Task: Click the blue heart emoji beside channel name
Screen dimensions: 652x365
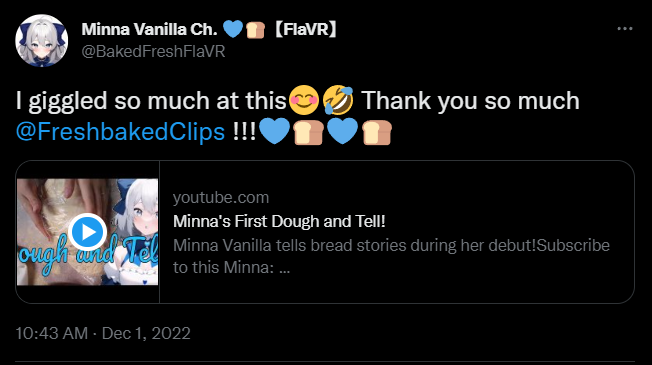Action: tap(233, 29)
